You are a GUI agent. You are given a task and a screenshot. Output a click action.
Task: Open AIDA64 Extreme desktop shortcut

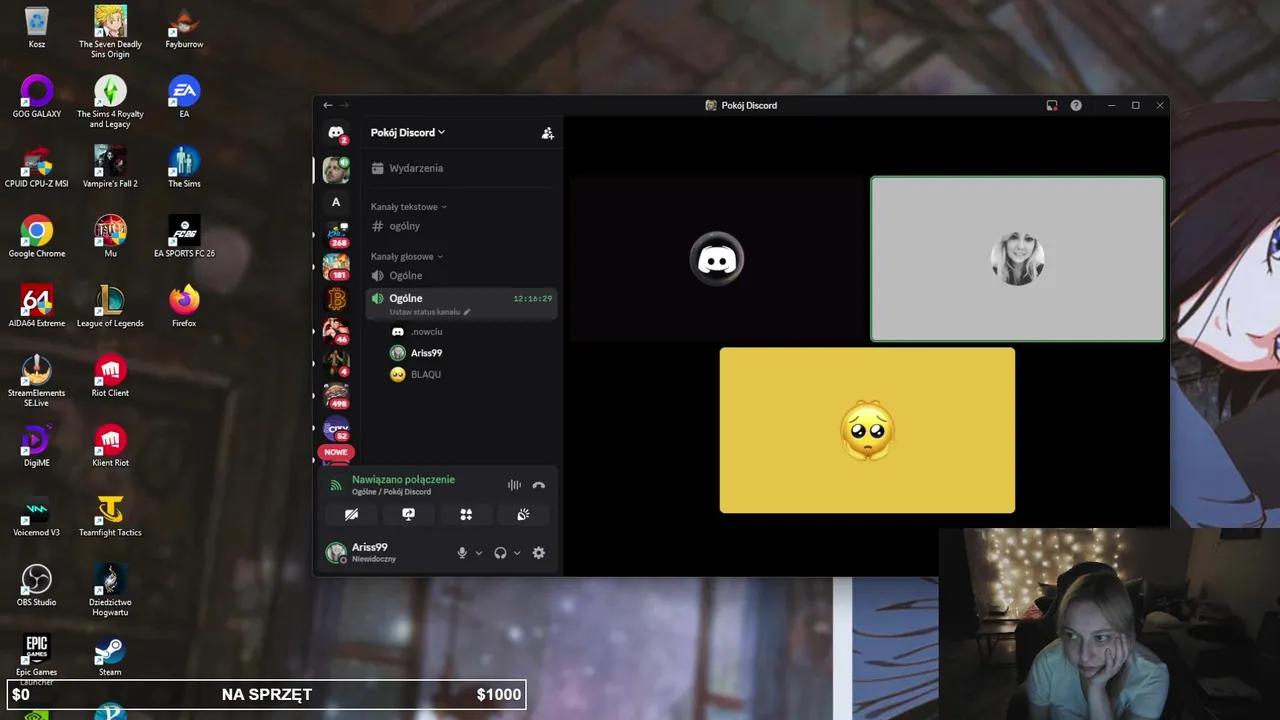tap(37, 306)
